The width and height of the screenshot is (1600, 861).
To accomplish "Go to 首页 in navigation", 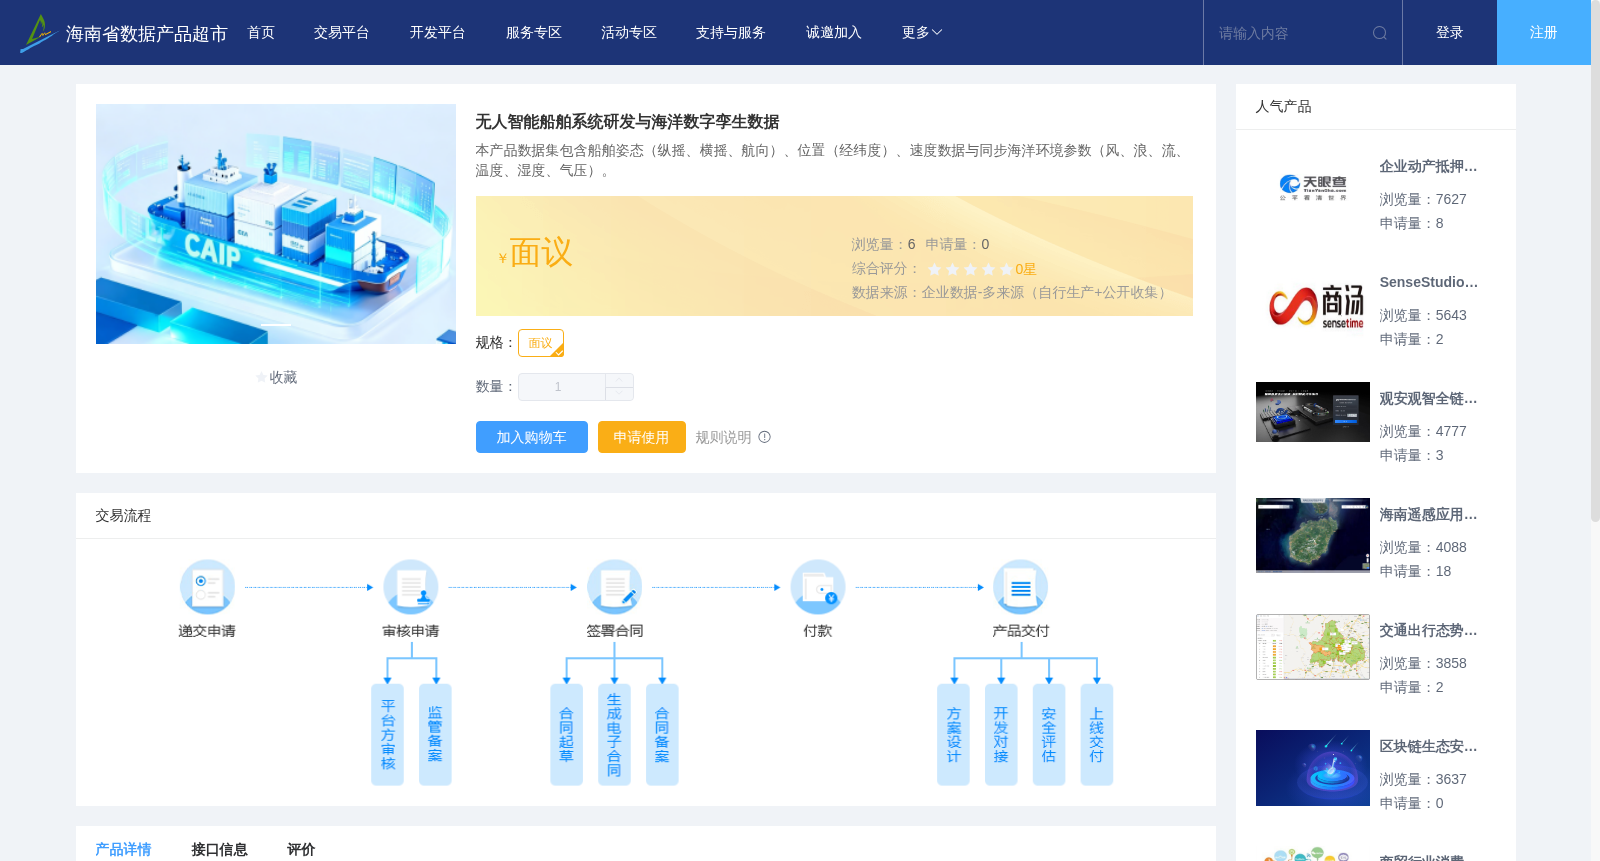I will pyautogui.click(x=261, y=33).
